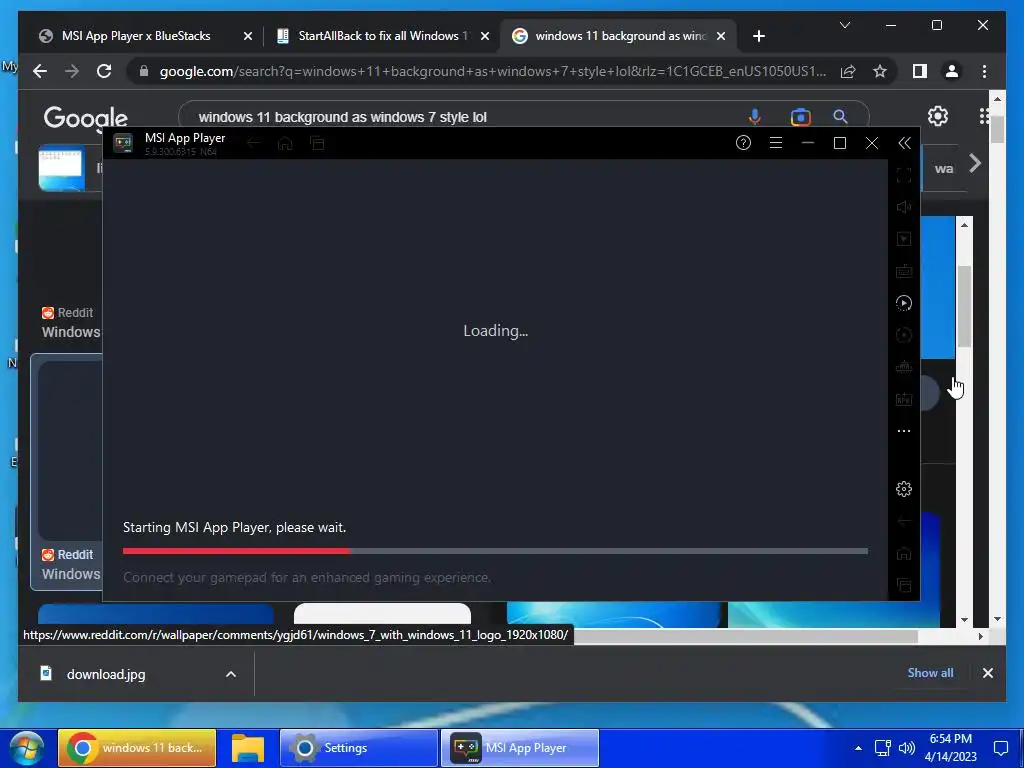Open keyboard controls icon in MSI sidebar
The image size is (1024, 768).
904,271
